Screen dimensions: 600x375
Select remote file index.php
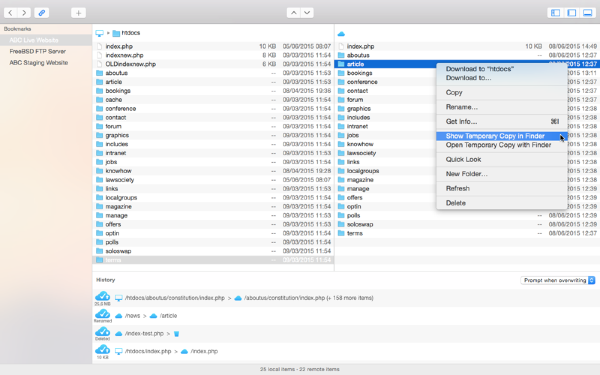pos(467,46)
